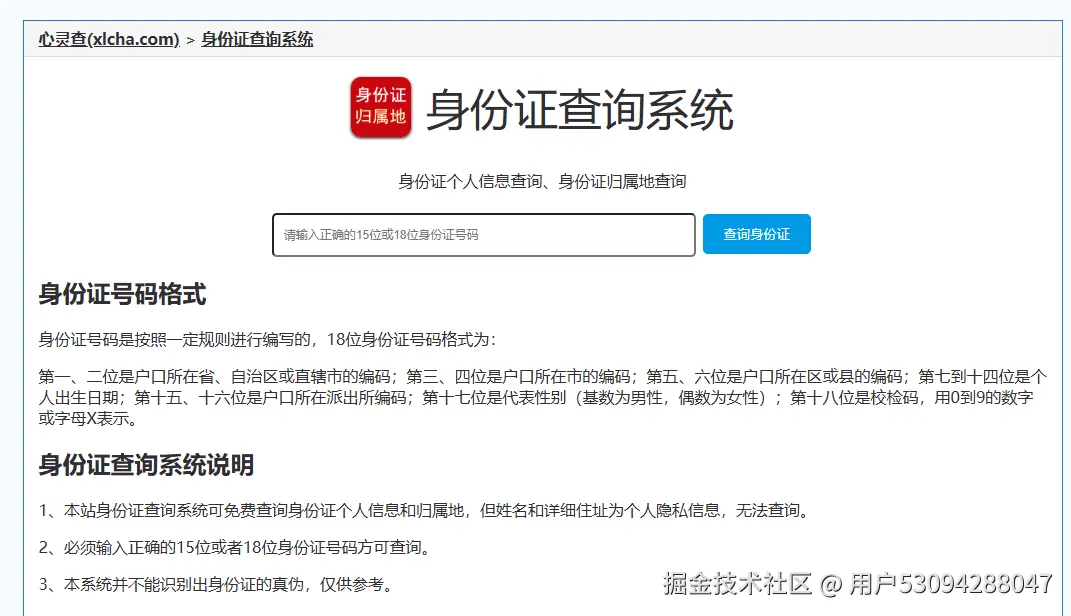Screen dimensions: 1071x616
Task: Click the heading 身份证查询系统说明
Action: 146,465
